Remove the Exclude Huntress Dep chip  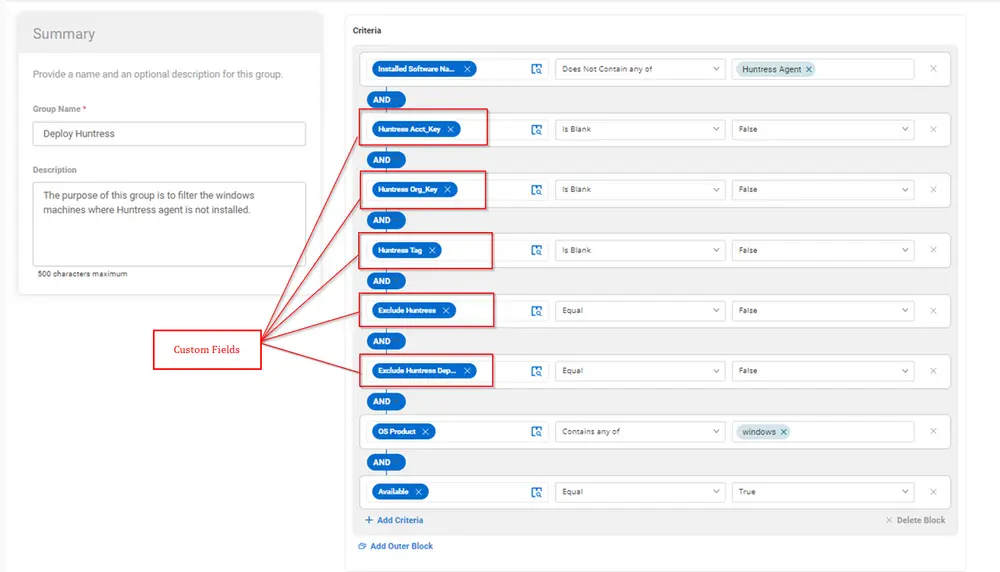pos(467,370)
